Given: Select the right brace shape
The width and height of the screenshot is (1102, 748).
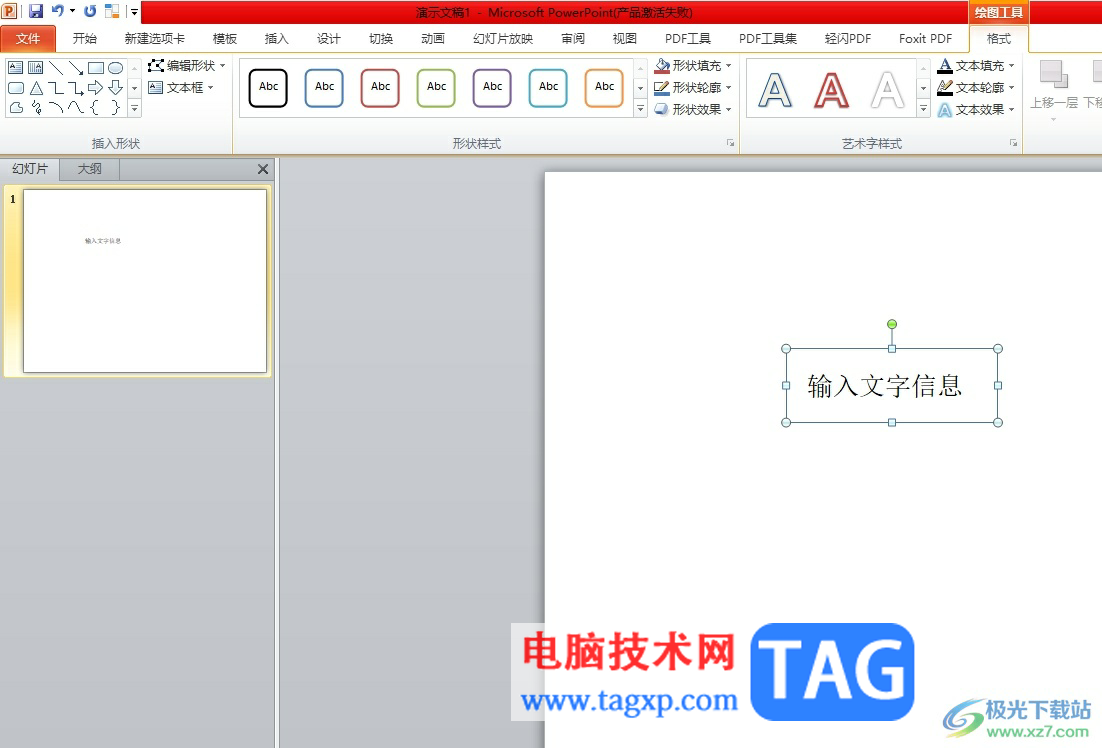Looking at the screenshot, I should point(115,108).
